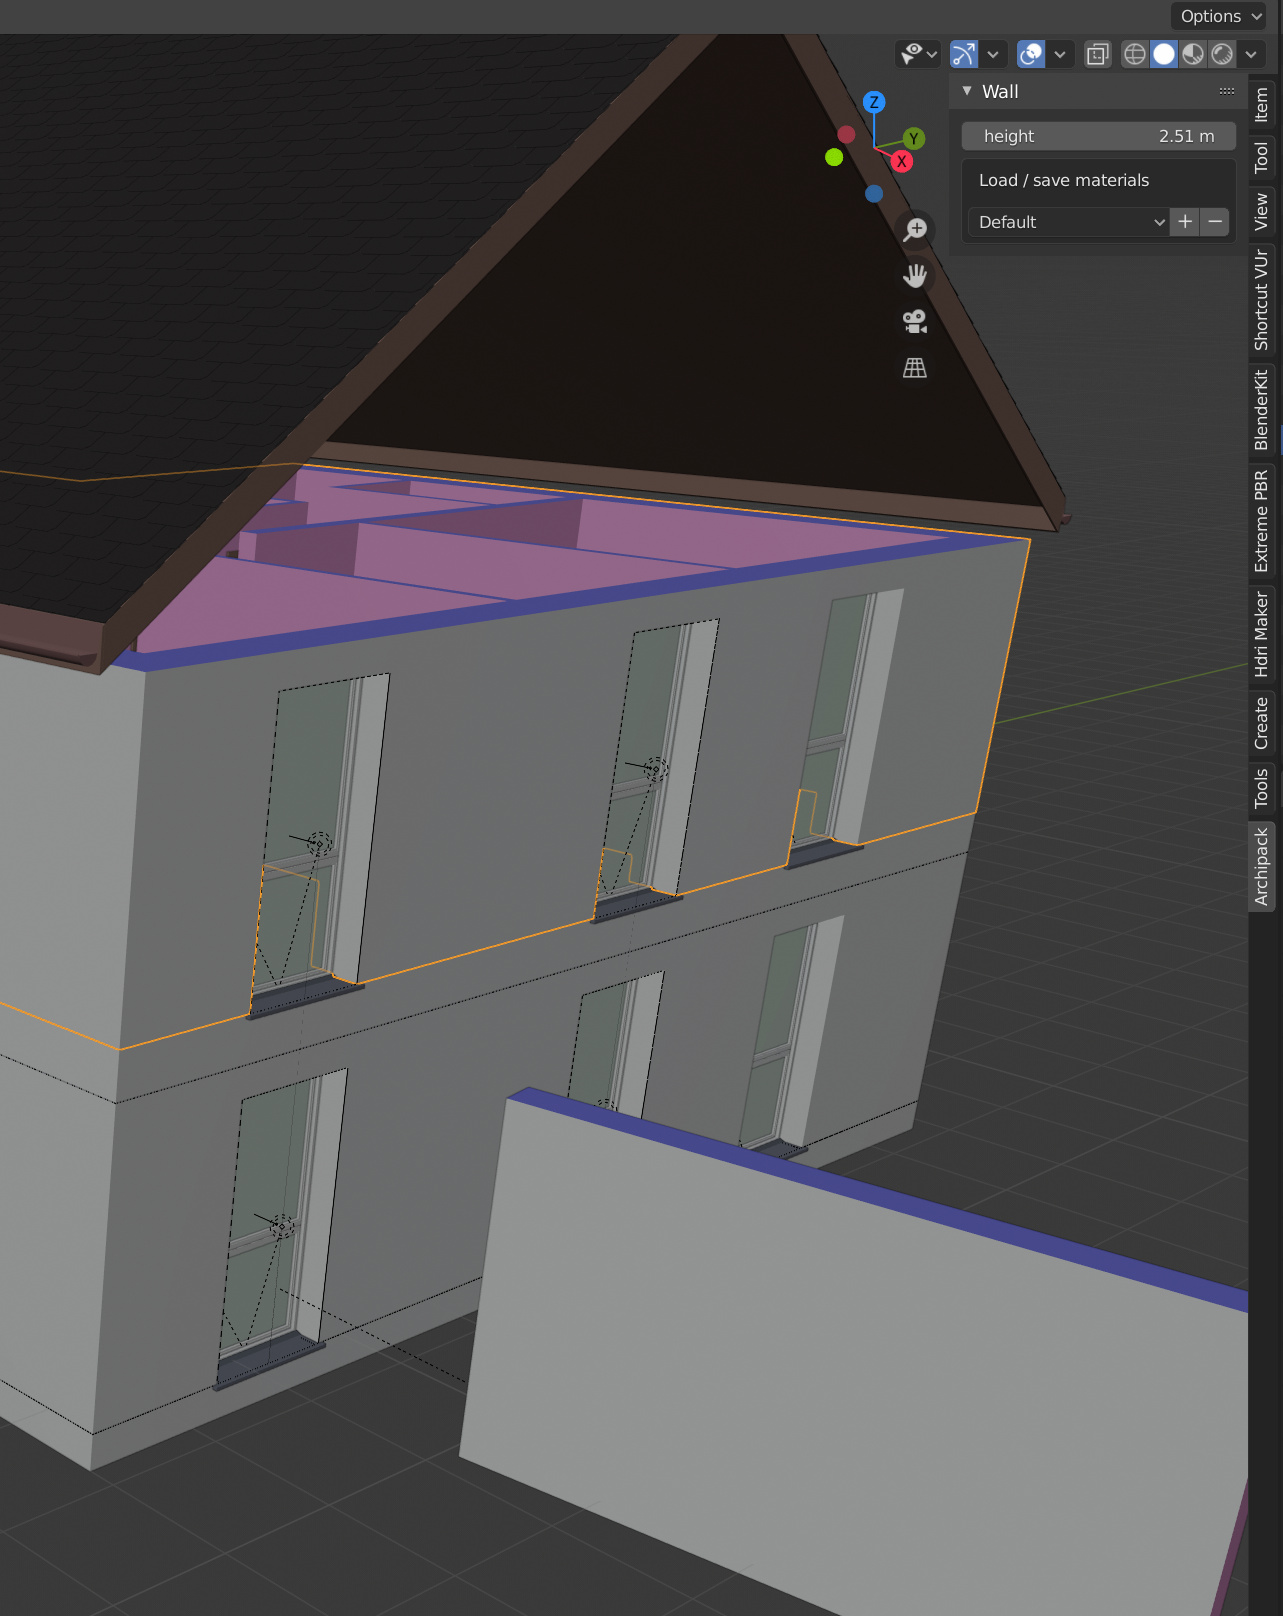Toggle the Show Gizmo button
This screenshot has height=1616, width=1283.
click(964, 54)
